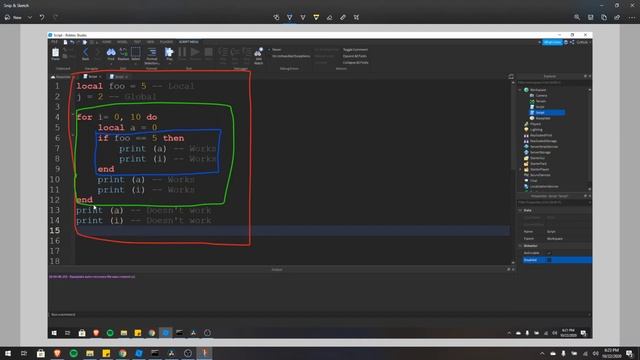
Task: Click the Explorer filter input field
Action: coord(554,82)
